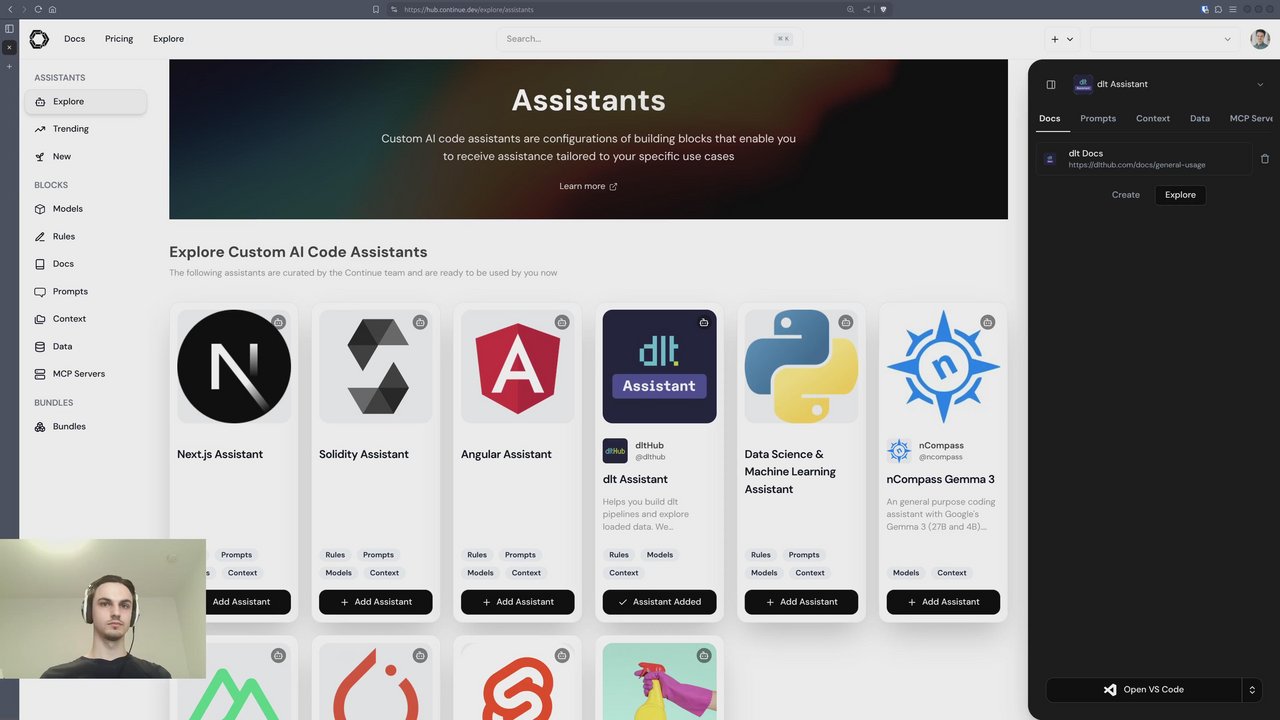The image size is (1280, 720).
Task: Click the Continue hub logo
Action: [39, 39]
